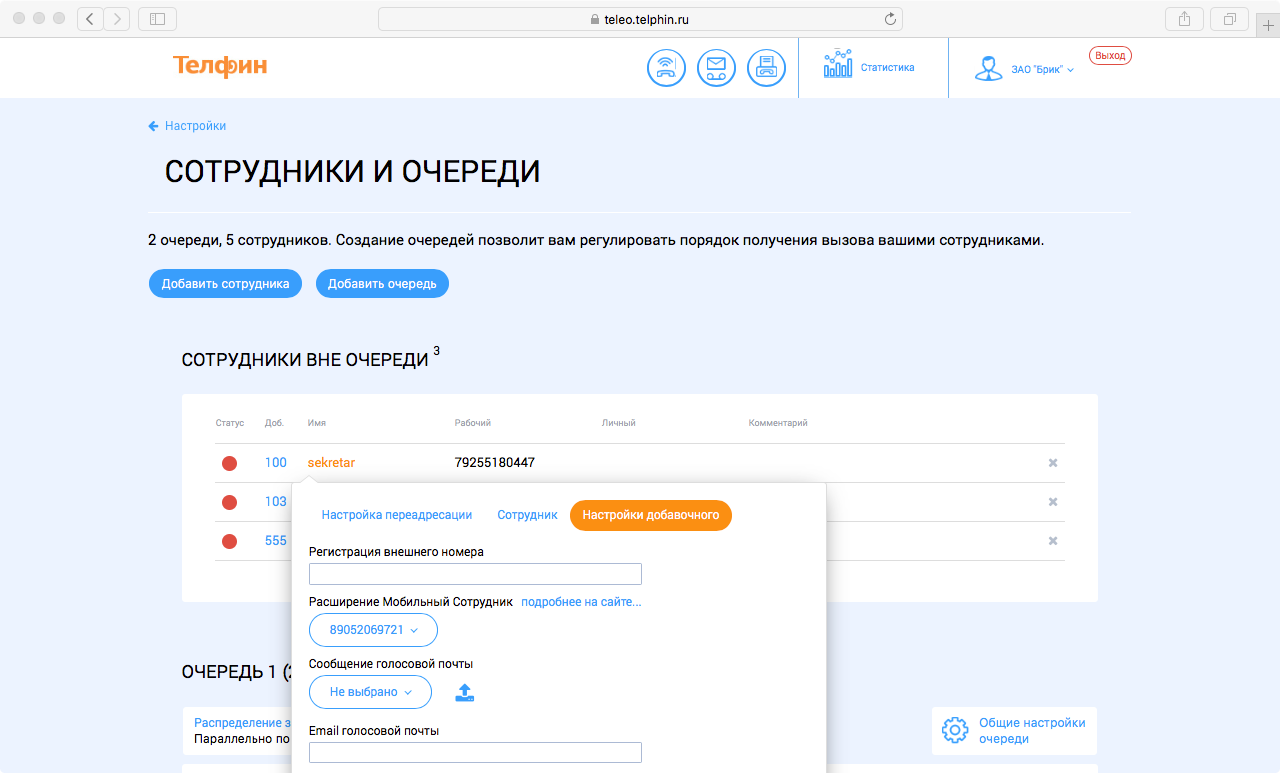
Task: Switch to the Сотрудник tab
Action: [527, 514]
